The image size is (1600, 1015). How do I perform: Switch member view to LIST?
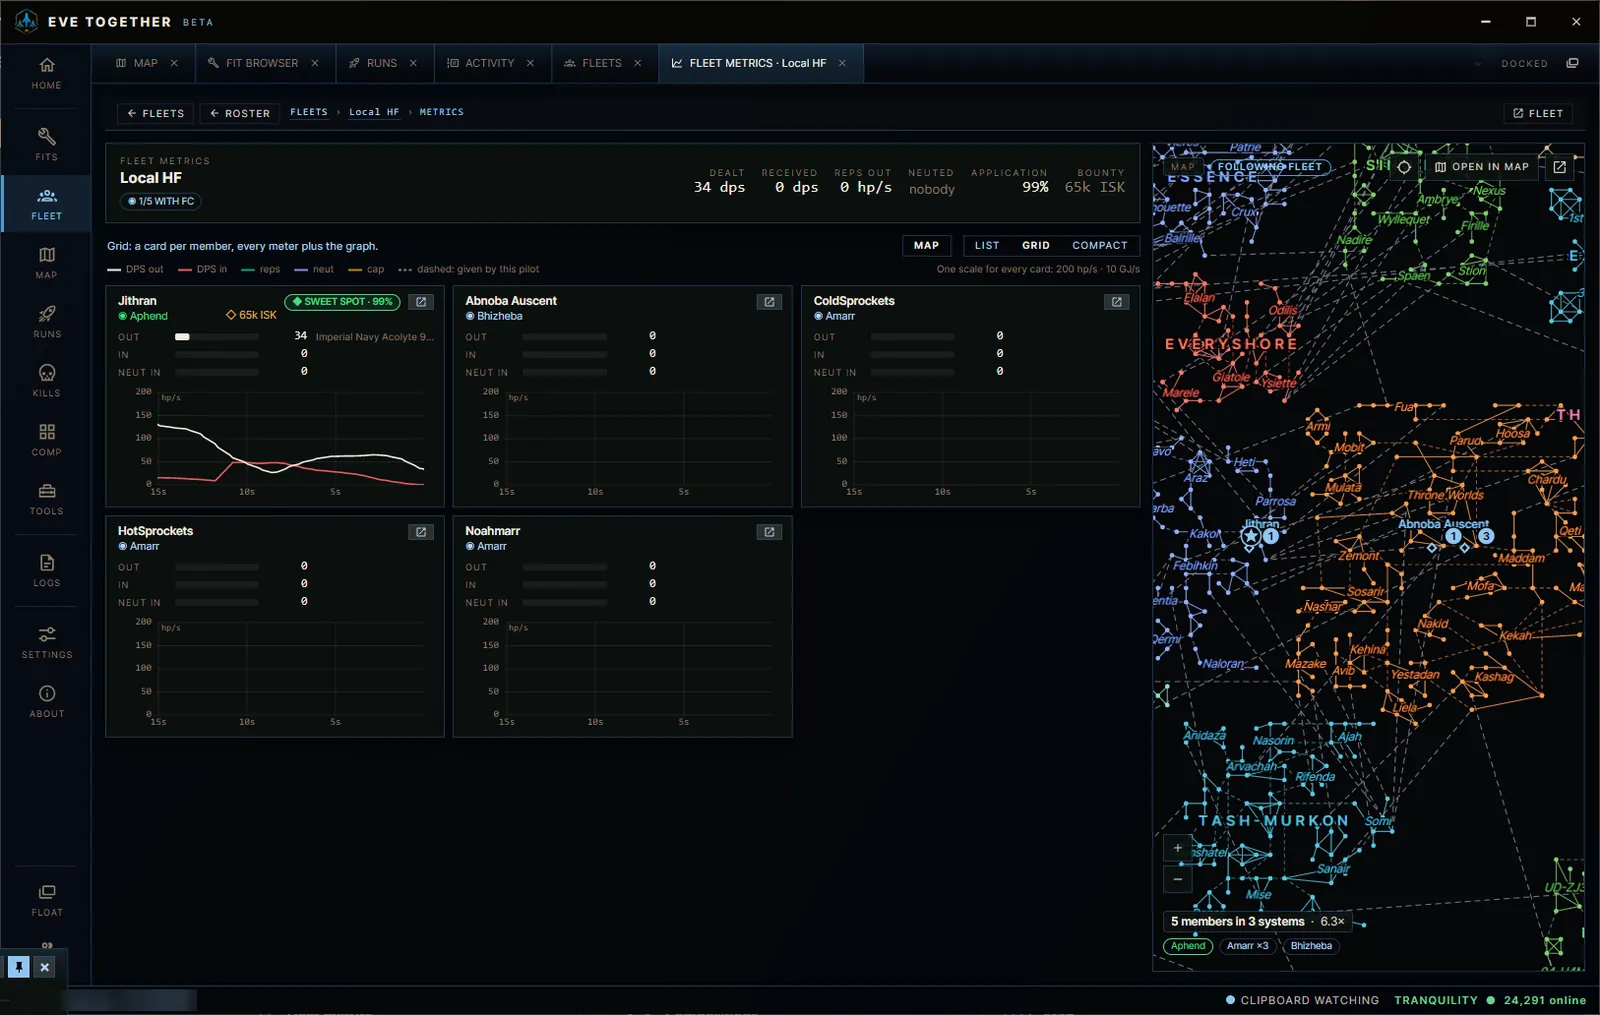pyautogui.click(x=987, y=245)
